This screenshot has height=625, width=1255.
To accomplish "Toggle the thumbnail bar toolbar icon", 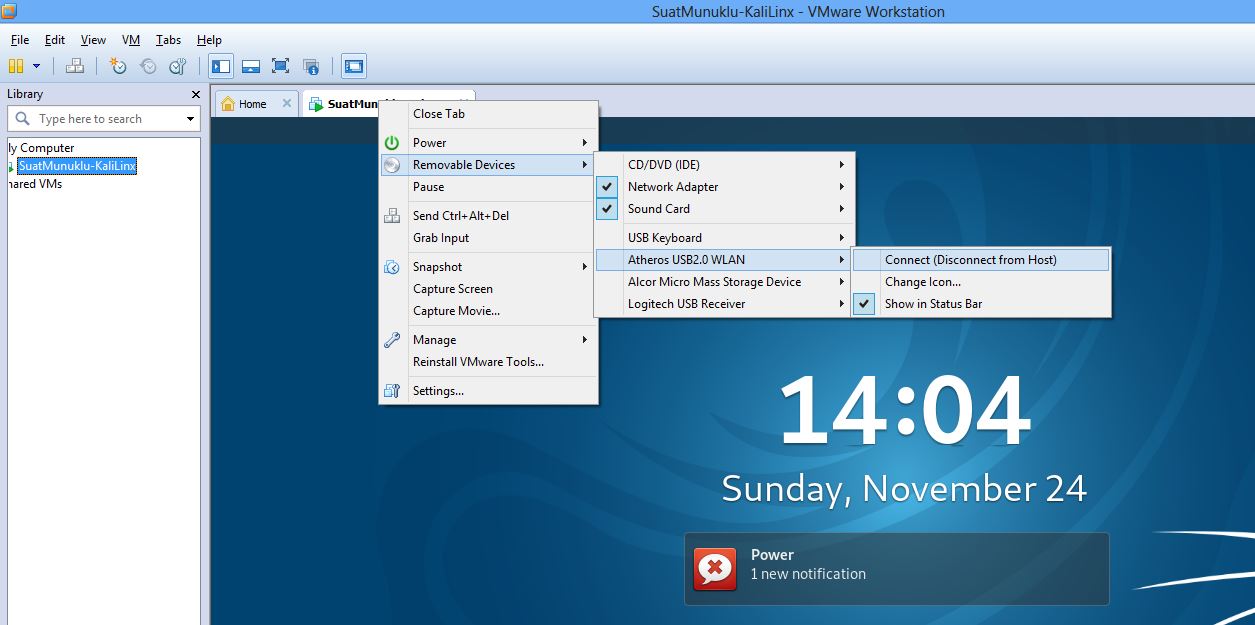I will point(251,66).
